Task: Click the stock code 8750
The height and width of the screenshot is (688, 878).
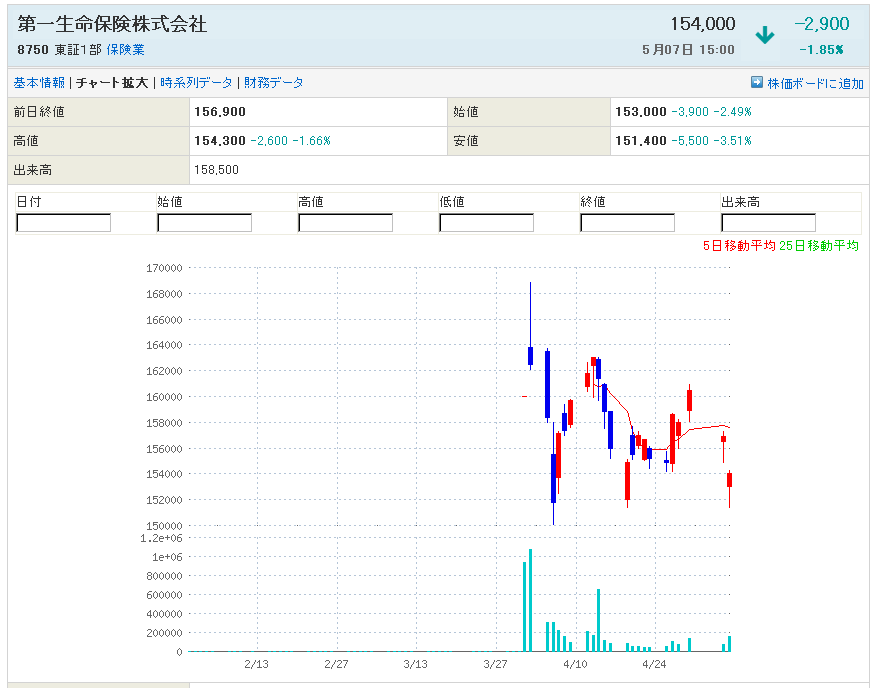Action: pos(33,50)
